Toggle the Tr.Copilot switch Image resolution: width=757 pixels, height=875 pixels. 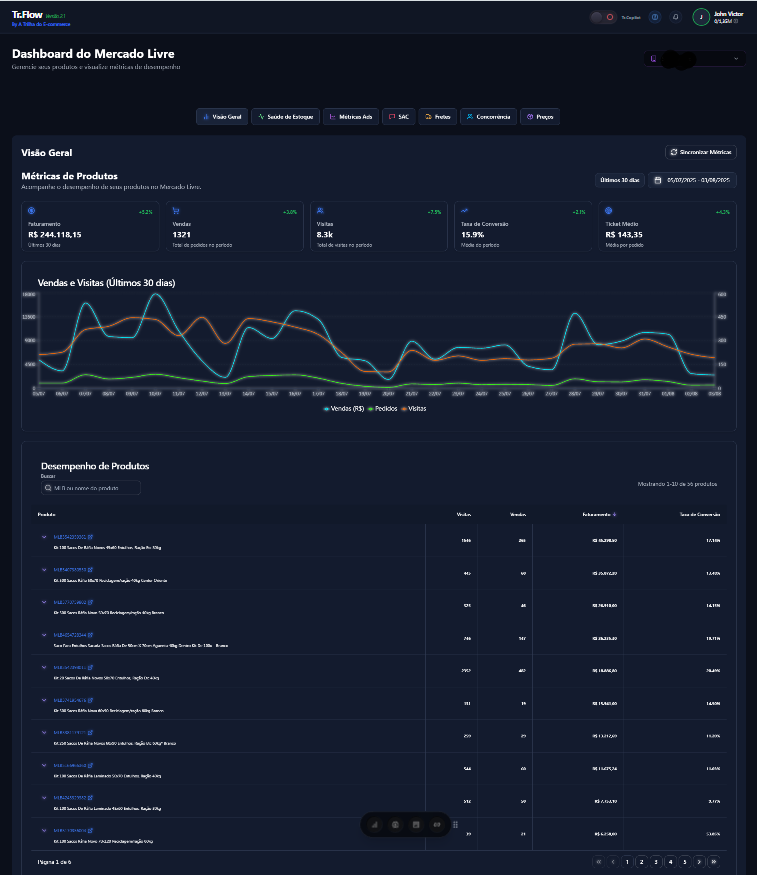tap(602, 17)
